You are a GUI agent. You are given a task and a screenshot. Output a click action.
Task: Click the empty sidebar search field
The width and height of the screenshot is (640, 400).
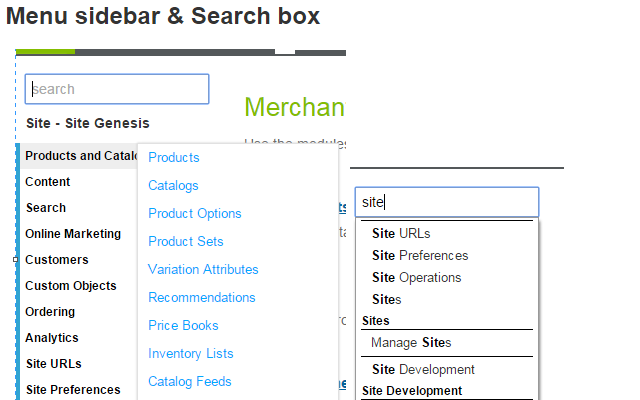117,89
